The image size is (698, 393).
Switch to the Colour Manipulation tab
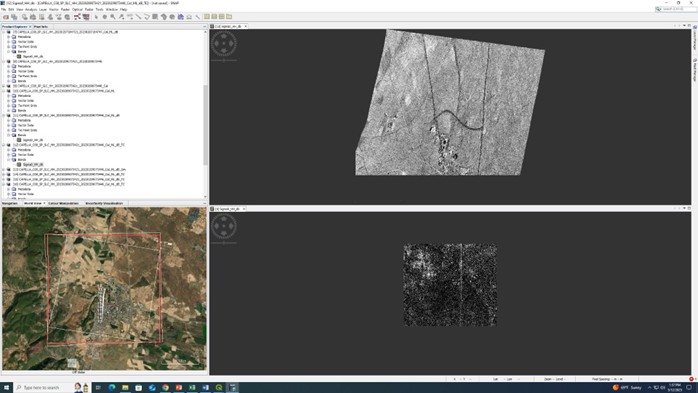point(64,203)
